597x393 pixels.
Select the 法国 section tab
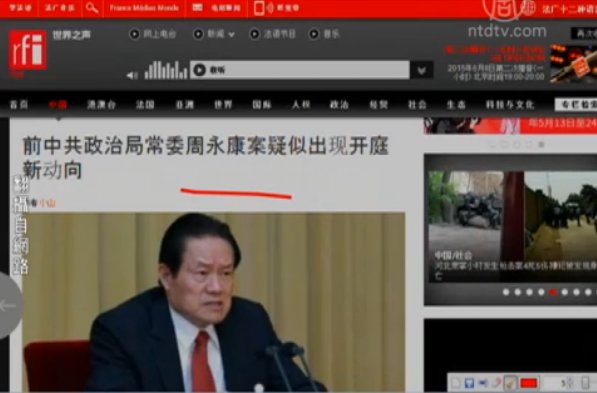click(x=145, y=104)
